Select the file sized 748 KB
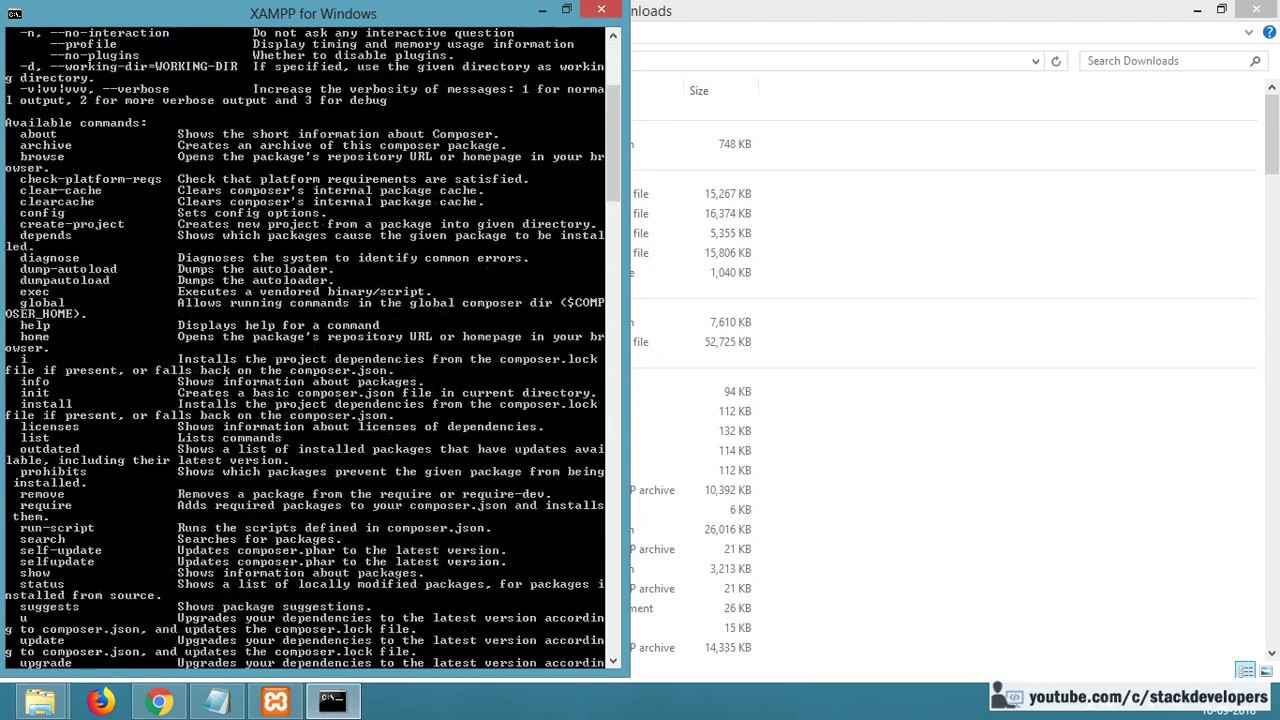This screenshot has width=1280, height=720. coord(735,144)
